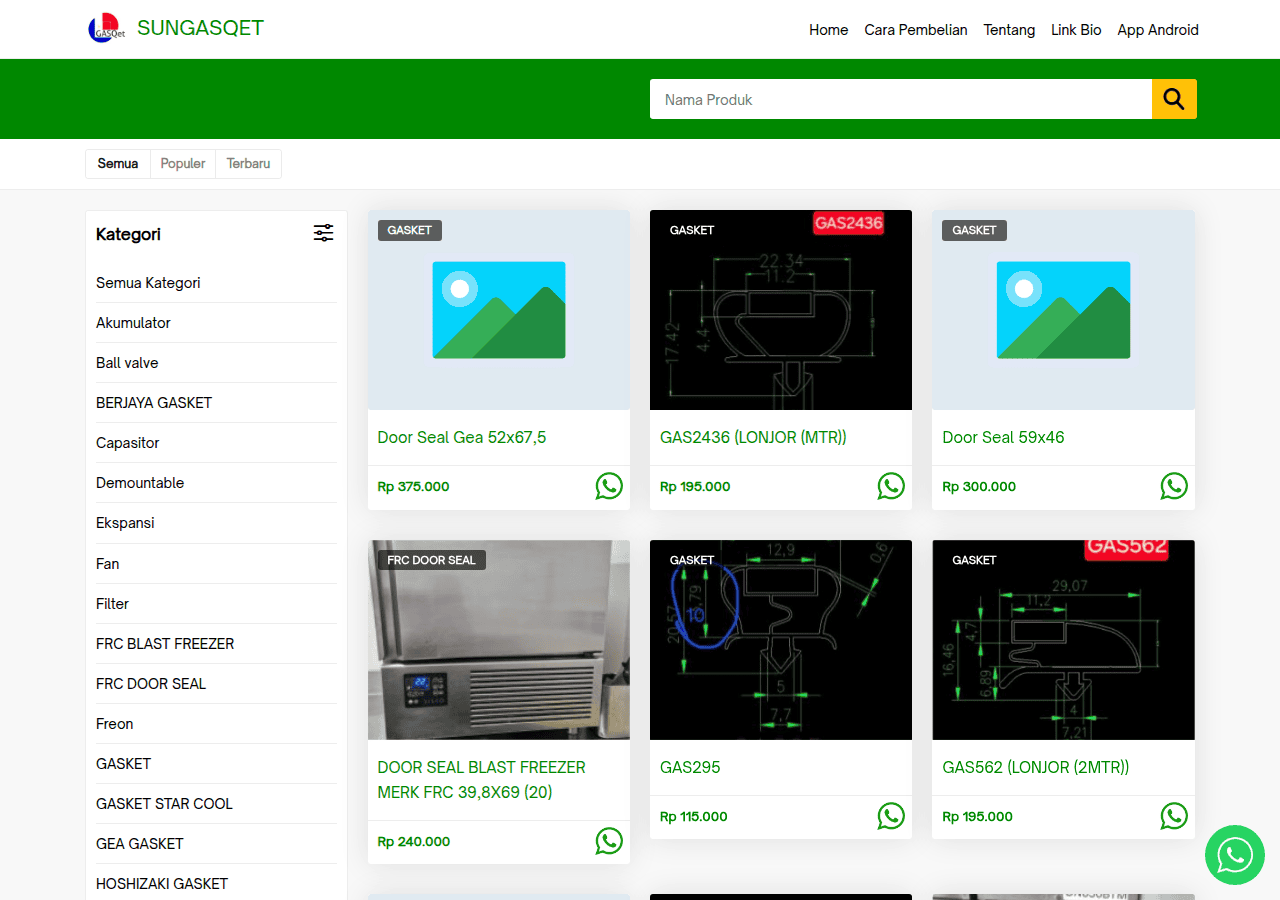Viewport: 1280px width, 900px height.
Task: Click the Rp 375.000 price
Action: (x=413, y=487)
